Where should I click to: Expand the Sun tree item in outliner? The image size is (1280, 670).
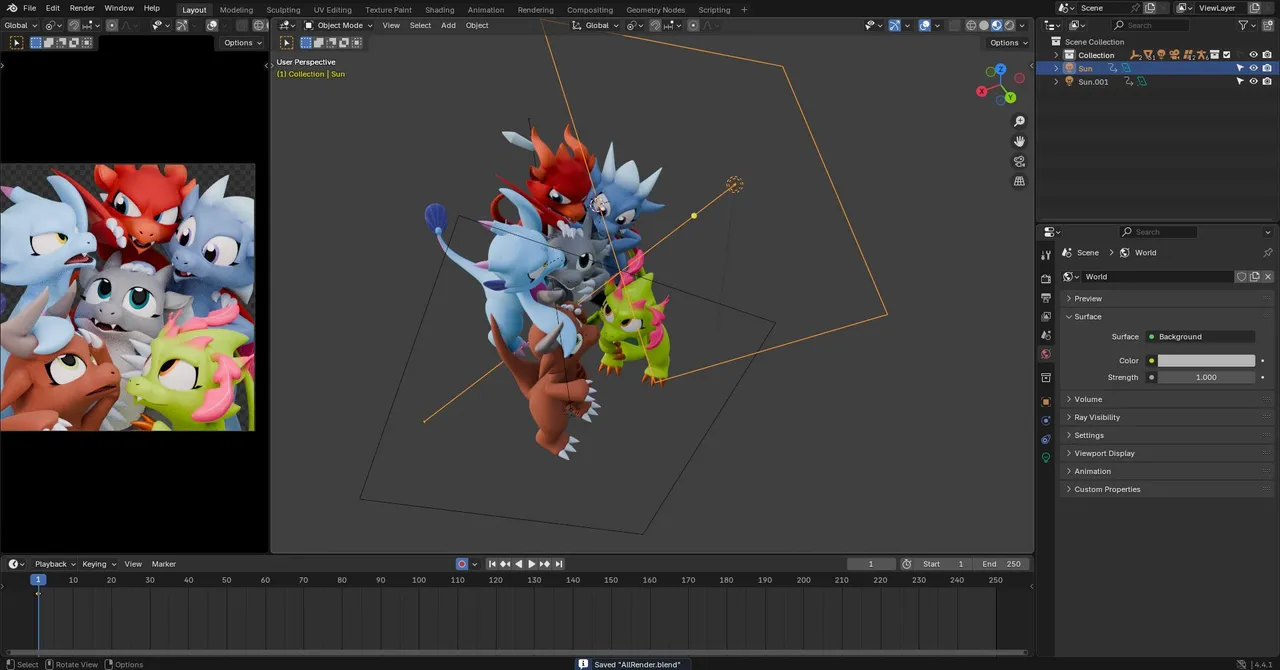tap(1056, 68)
